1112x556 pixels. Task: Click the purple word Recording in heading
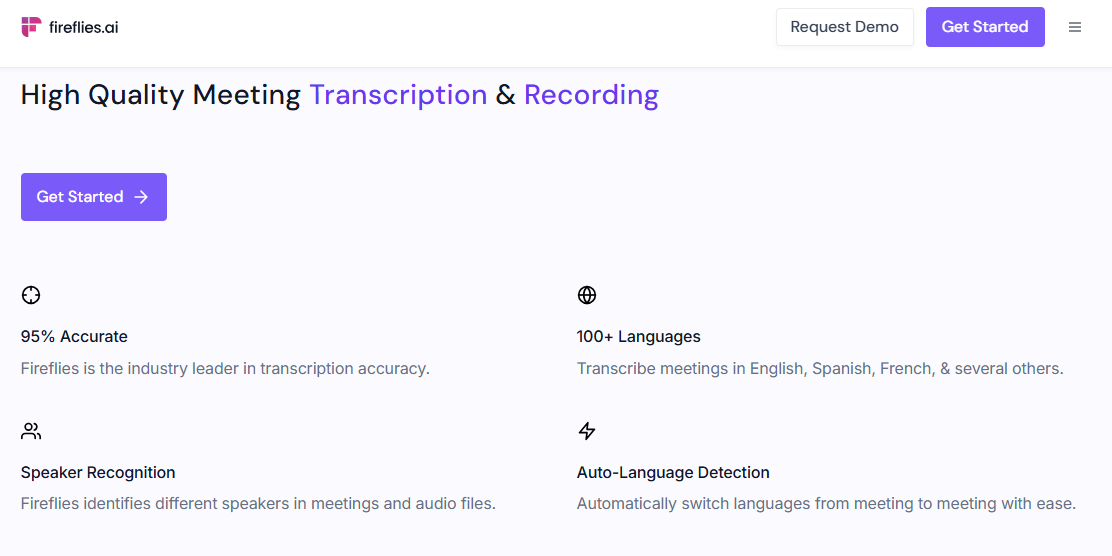pos(591,95)
